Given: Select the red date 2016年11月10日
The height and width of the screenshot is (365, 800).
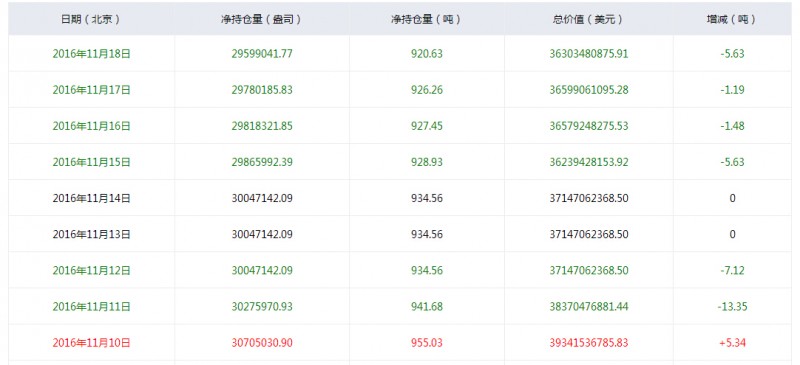Looking at the screenshot, I should pos(91,343).
